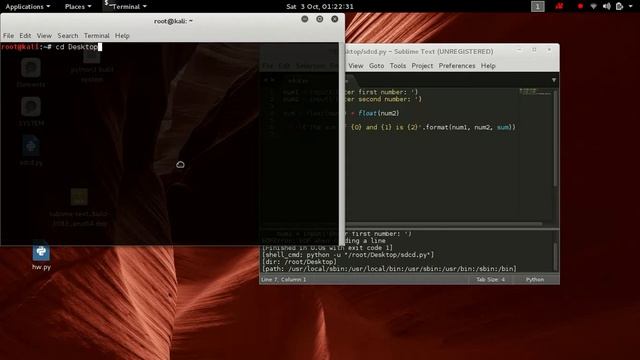
Task: Click 'float(num2)' in the editor
Action: tap(379, 113)
